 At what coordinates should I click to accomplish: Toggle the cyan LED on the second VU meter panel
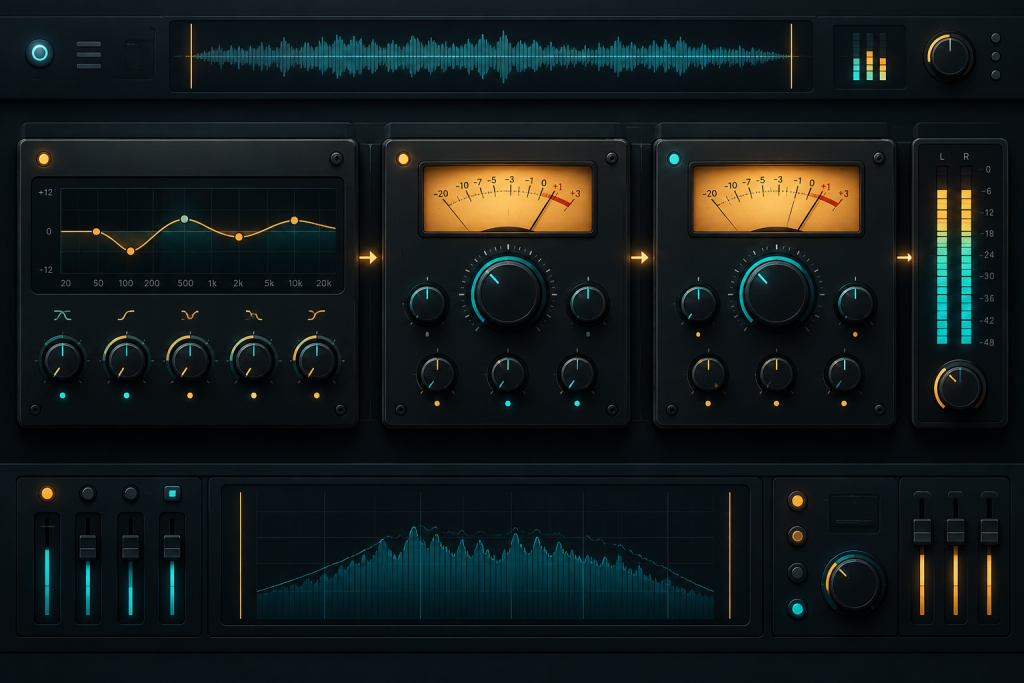675,159
